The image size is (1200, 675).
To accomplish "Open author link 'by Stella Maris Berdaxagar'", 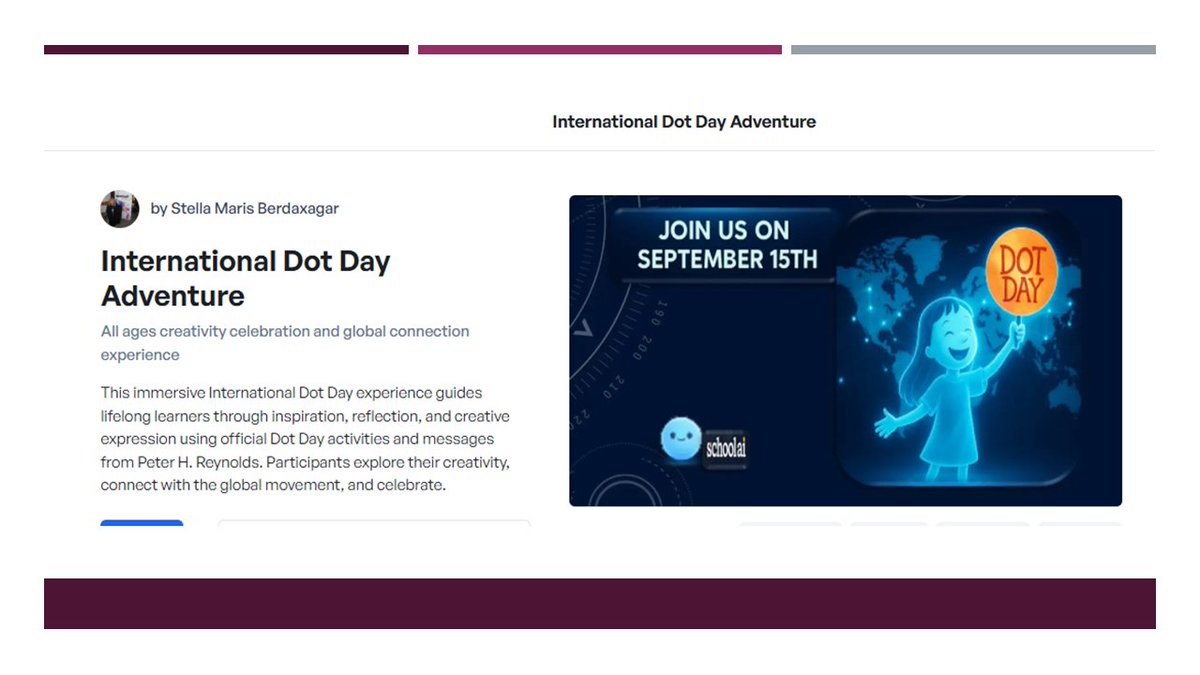I will (x=245, y=209).
